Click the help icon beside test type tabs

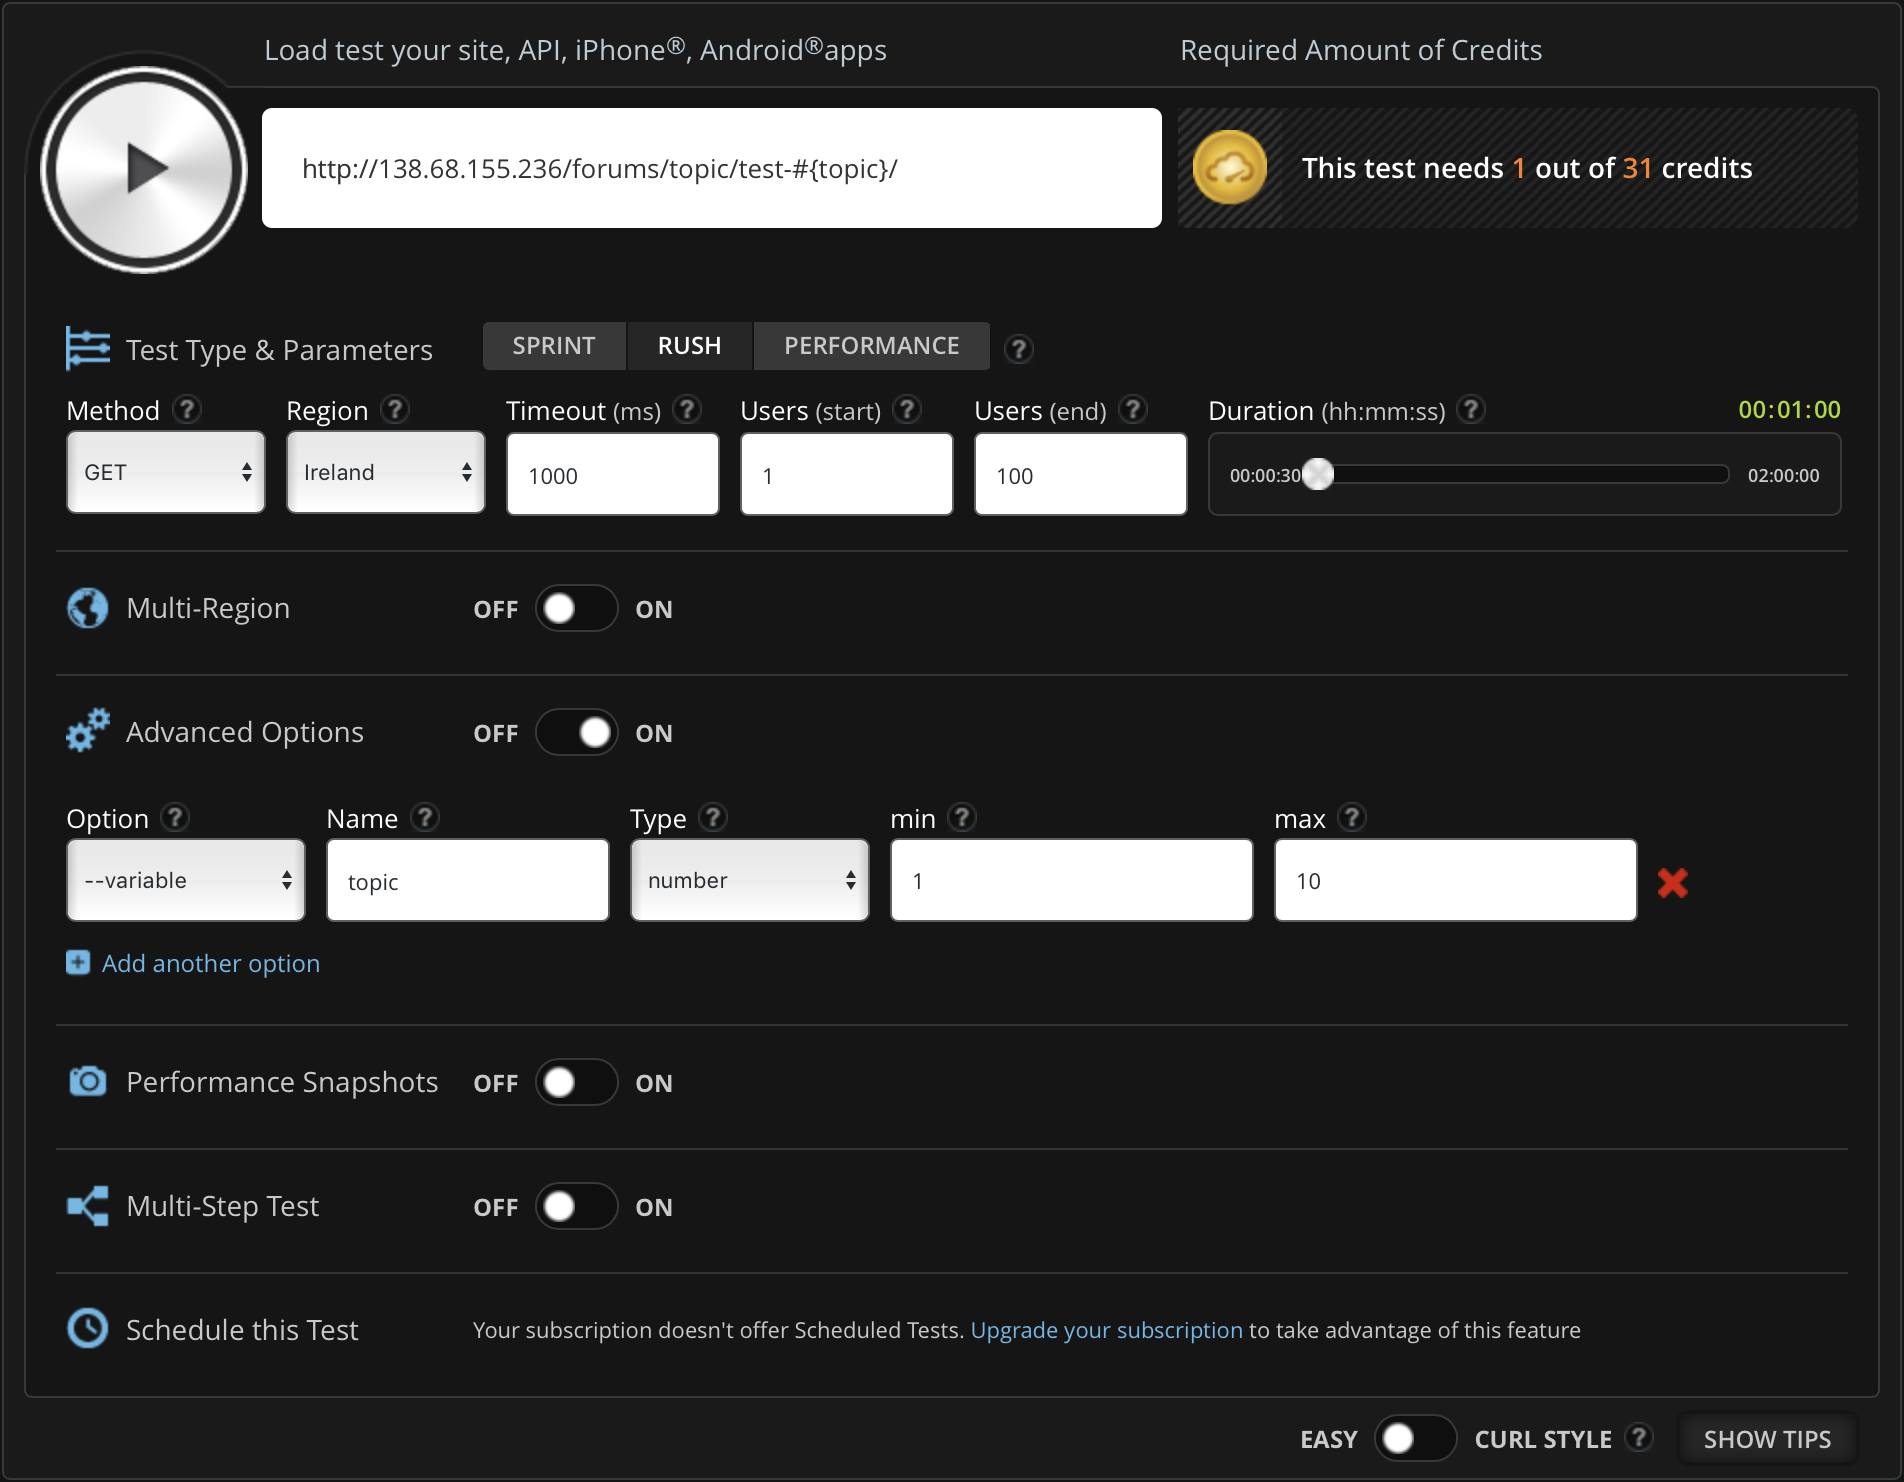(1018, 349)
